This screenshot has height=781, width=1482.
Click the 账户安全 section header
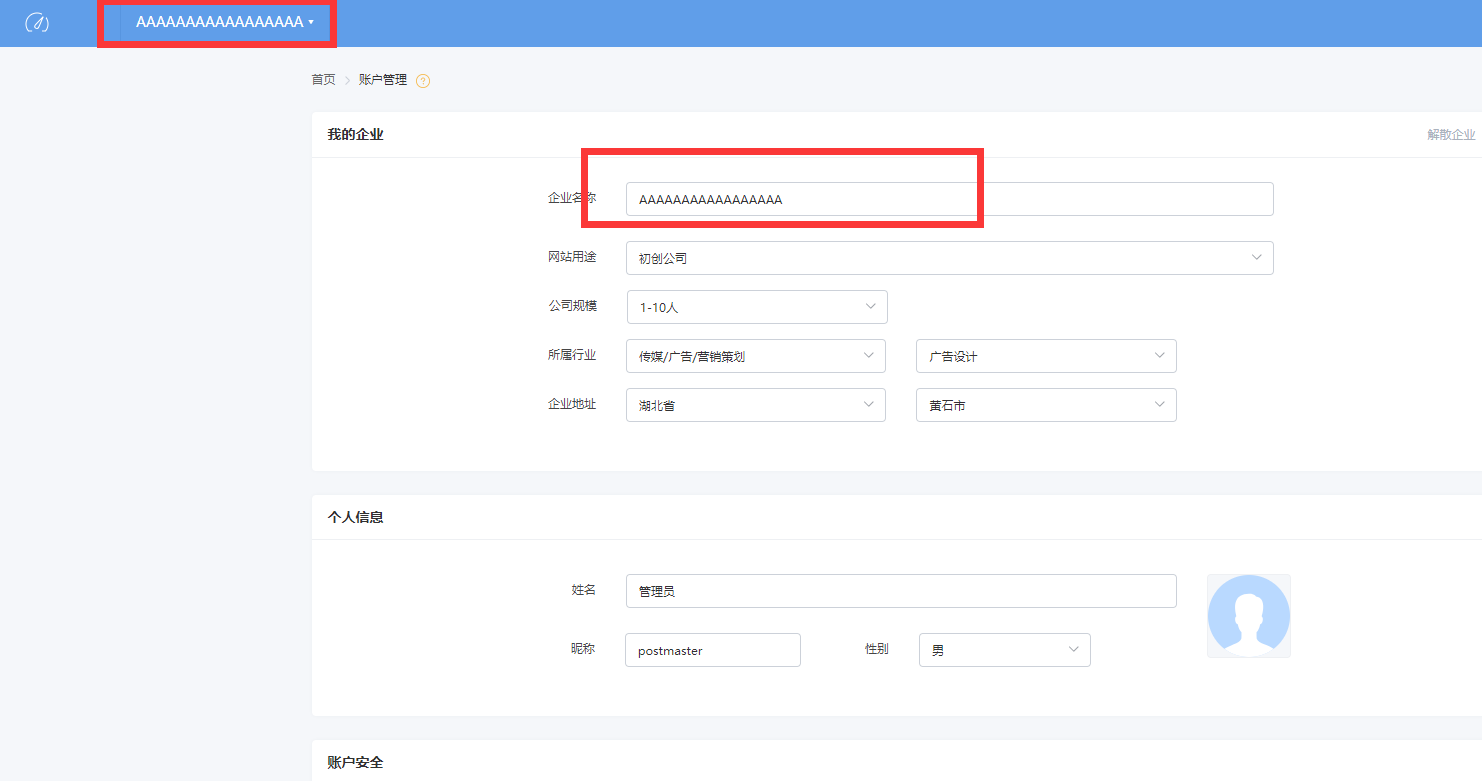point(355,762)
